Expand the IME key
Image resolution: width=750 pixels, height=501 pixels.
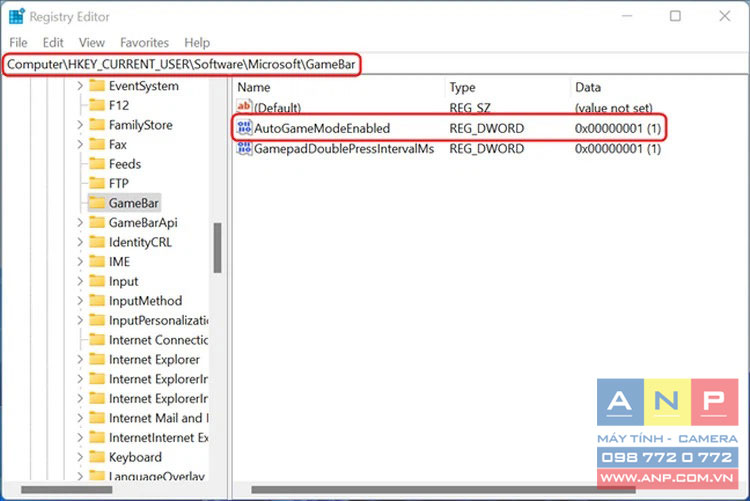80,262
